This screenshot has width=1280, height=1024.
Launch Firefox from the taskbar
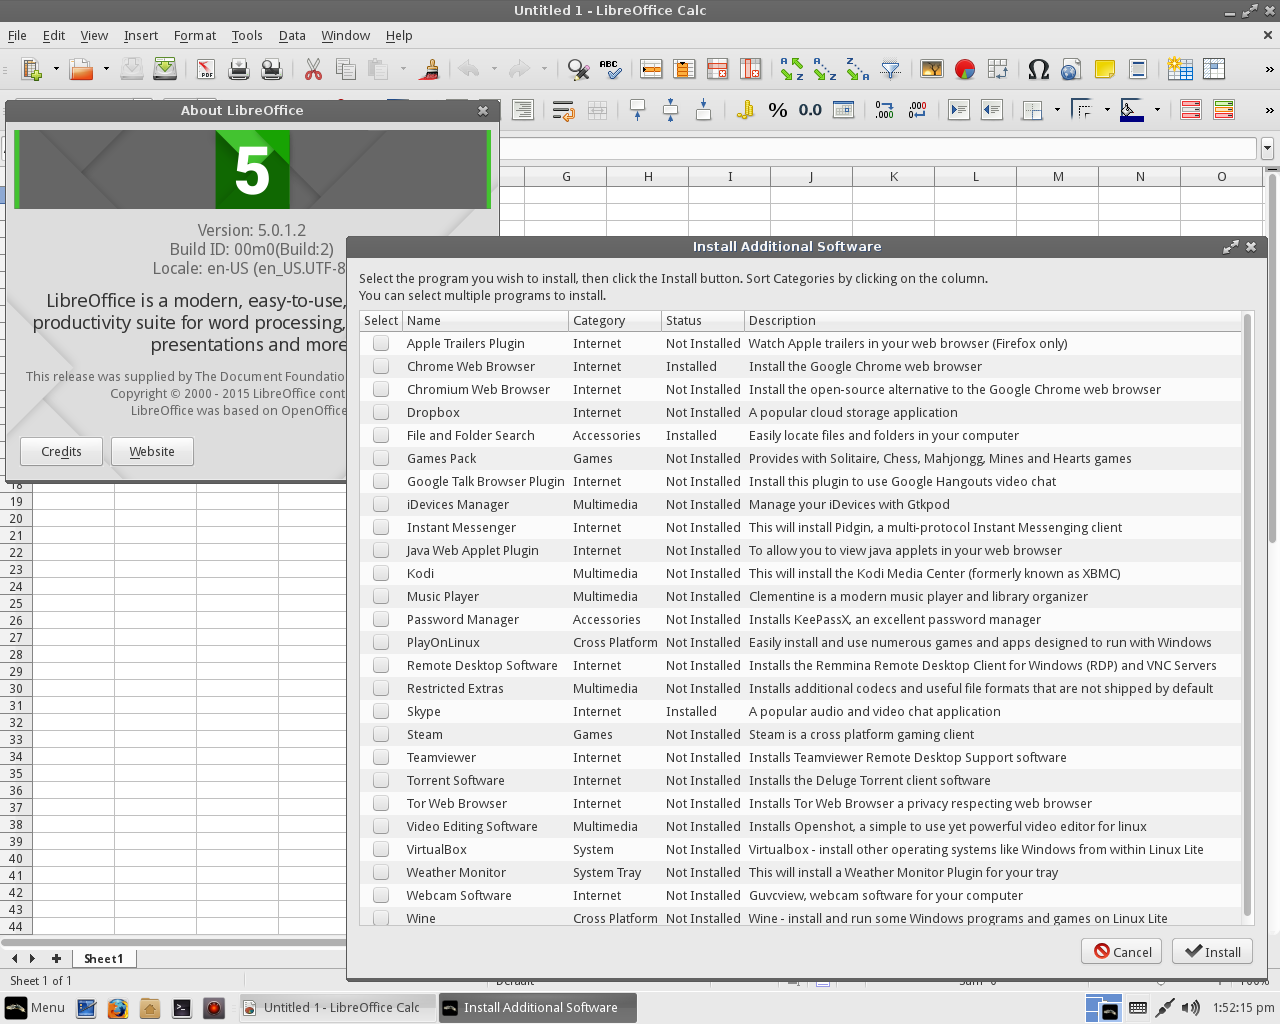[118, 1008]
